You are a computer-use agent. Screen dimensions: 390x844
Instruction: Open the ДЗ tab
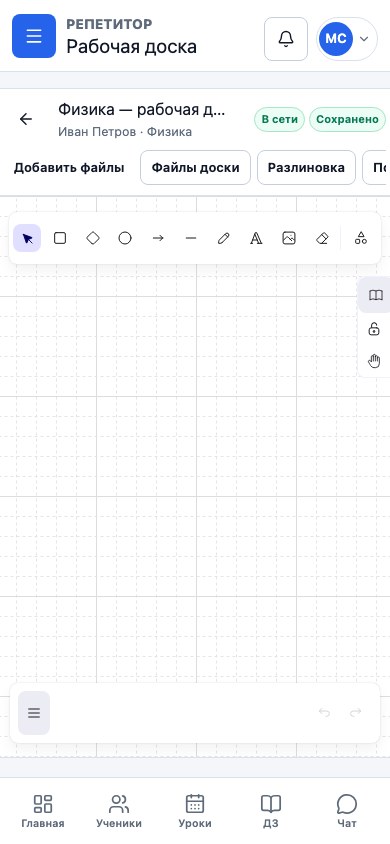point(271,811)
